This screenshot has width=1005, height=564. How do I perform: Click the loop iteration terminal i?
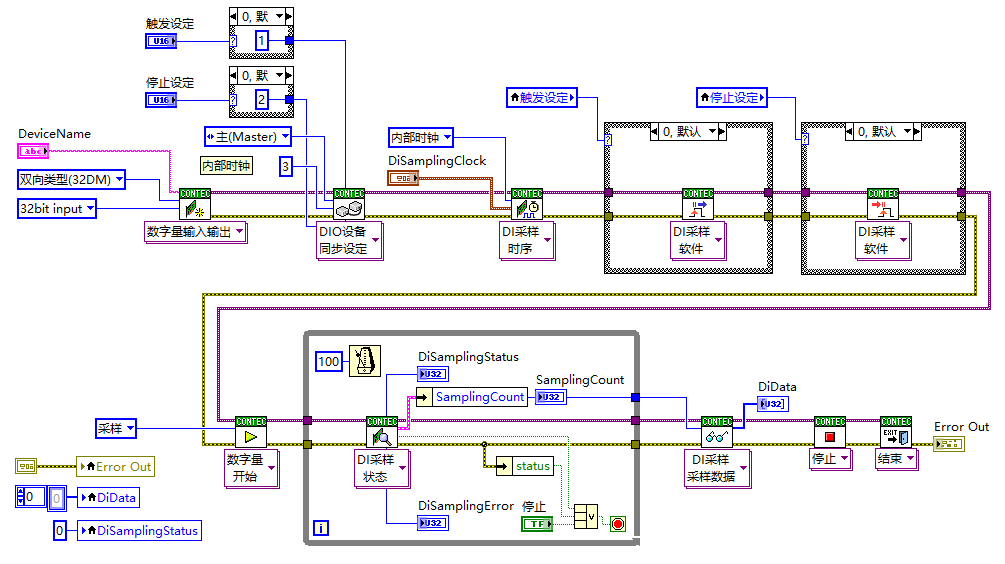320,527
